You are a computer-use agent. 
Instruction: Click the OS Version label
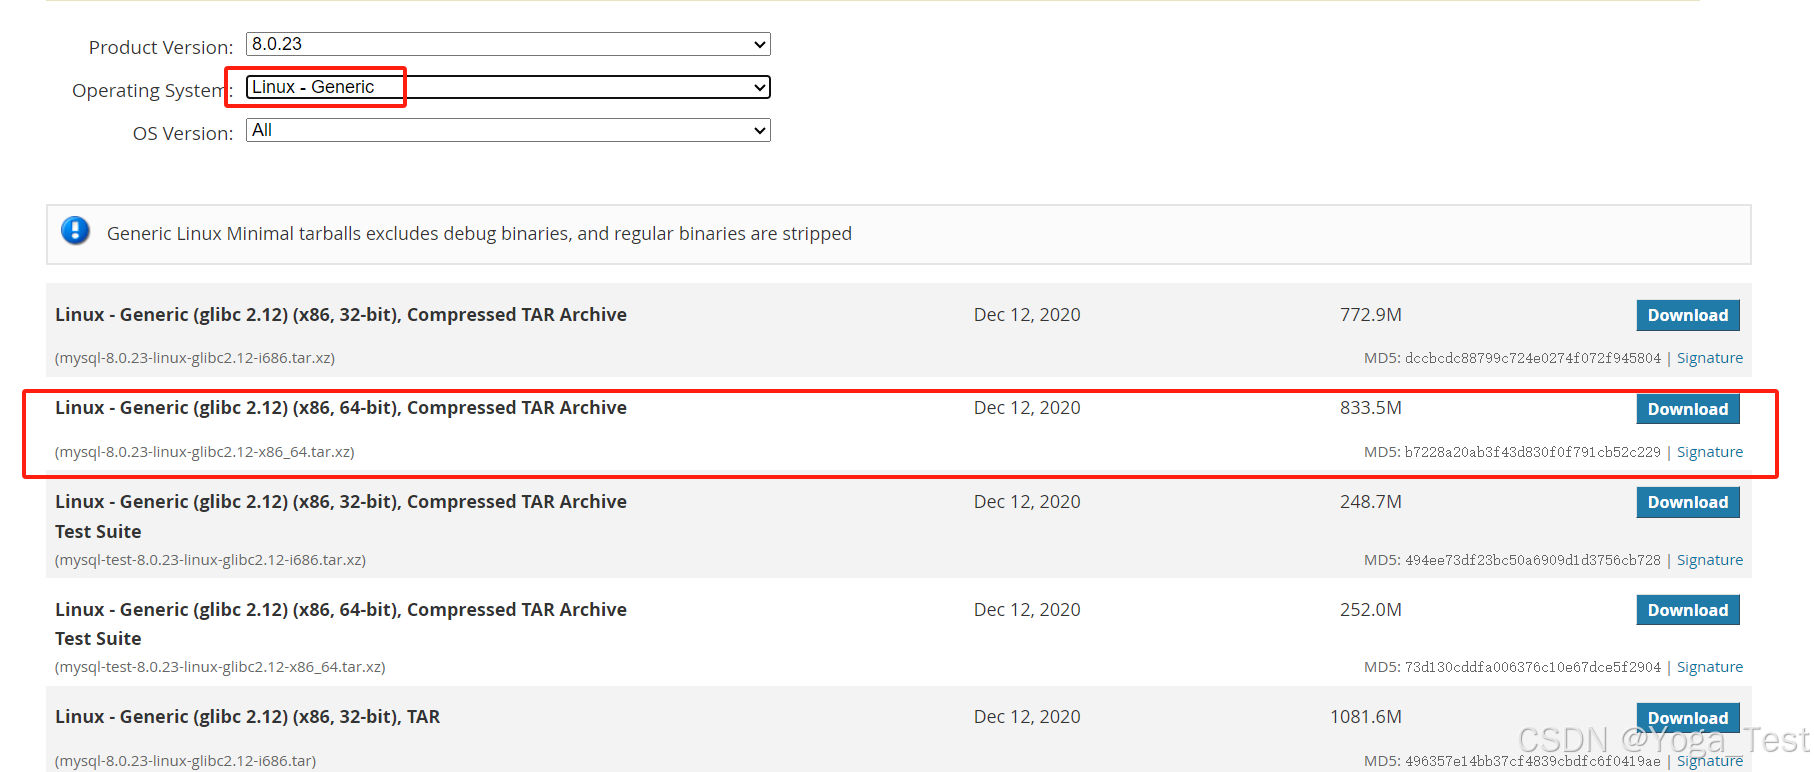point(182,133)
